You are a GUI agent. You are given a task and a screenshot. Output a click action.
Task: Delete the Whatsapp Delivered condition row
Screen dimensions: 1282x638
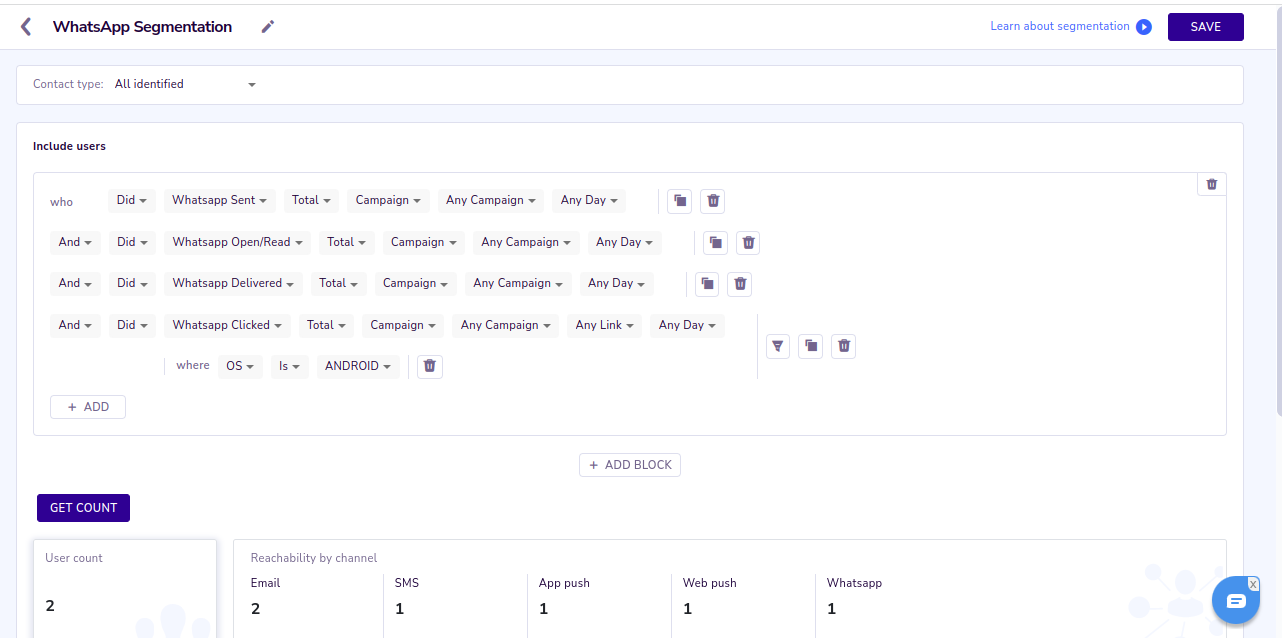click(x=740, y=284)
